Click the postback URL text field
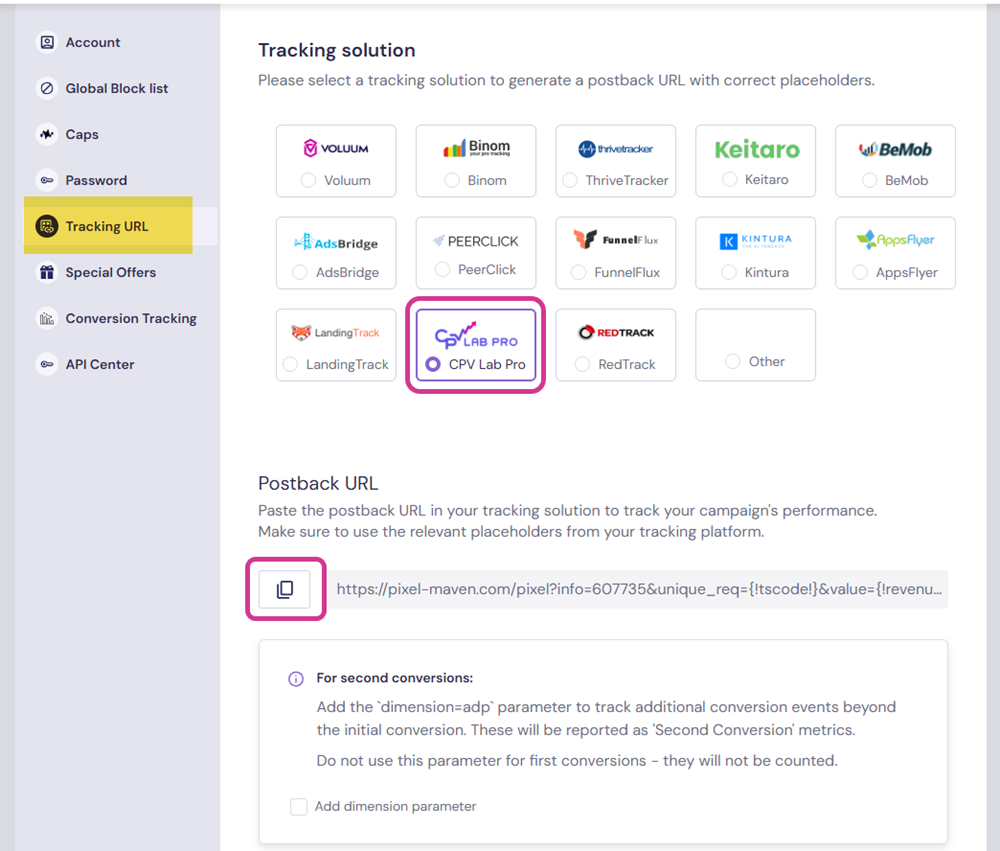This screenshot has height=851, width=1000. tap(640, 590)
